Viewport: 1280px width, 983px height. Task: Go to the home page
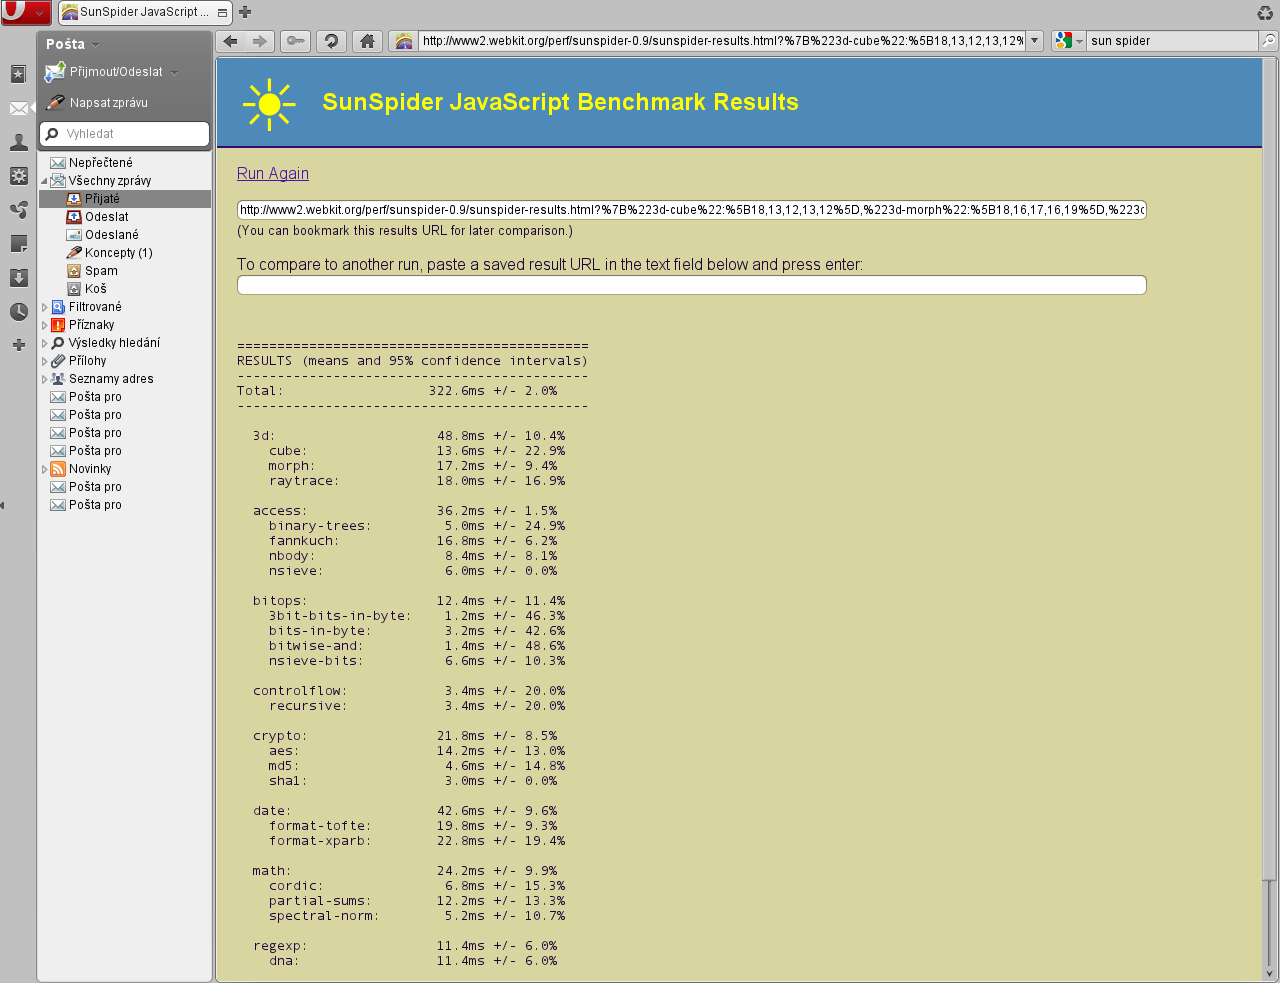click(367, 41)
